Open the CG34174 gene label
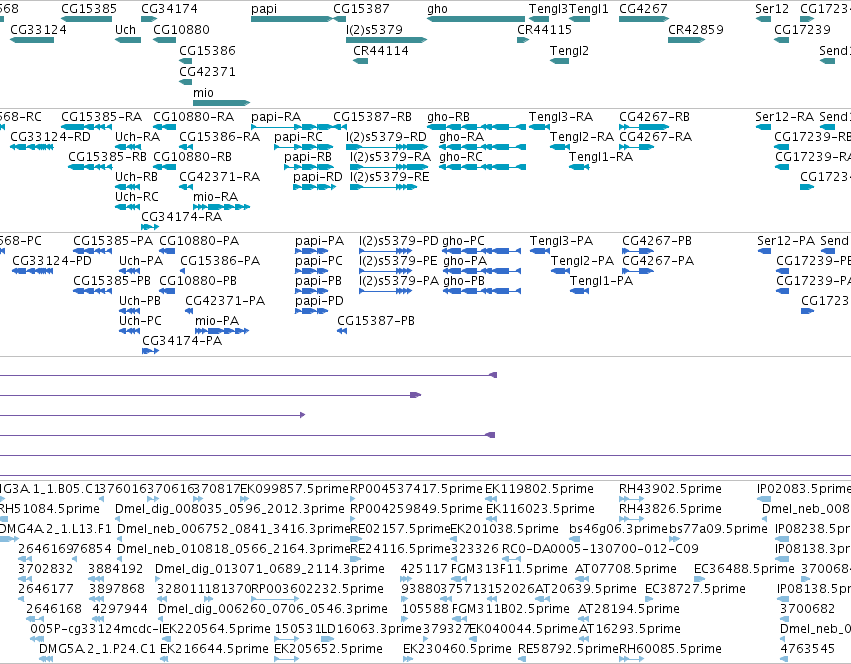Viewport: 851px width, 664px height. 169,9
